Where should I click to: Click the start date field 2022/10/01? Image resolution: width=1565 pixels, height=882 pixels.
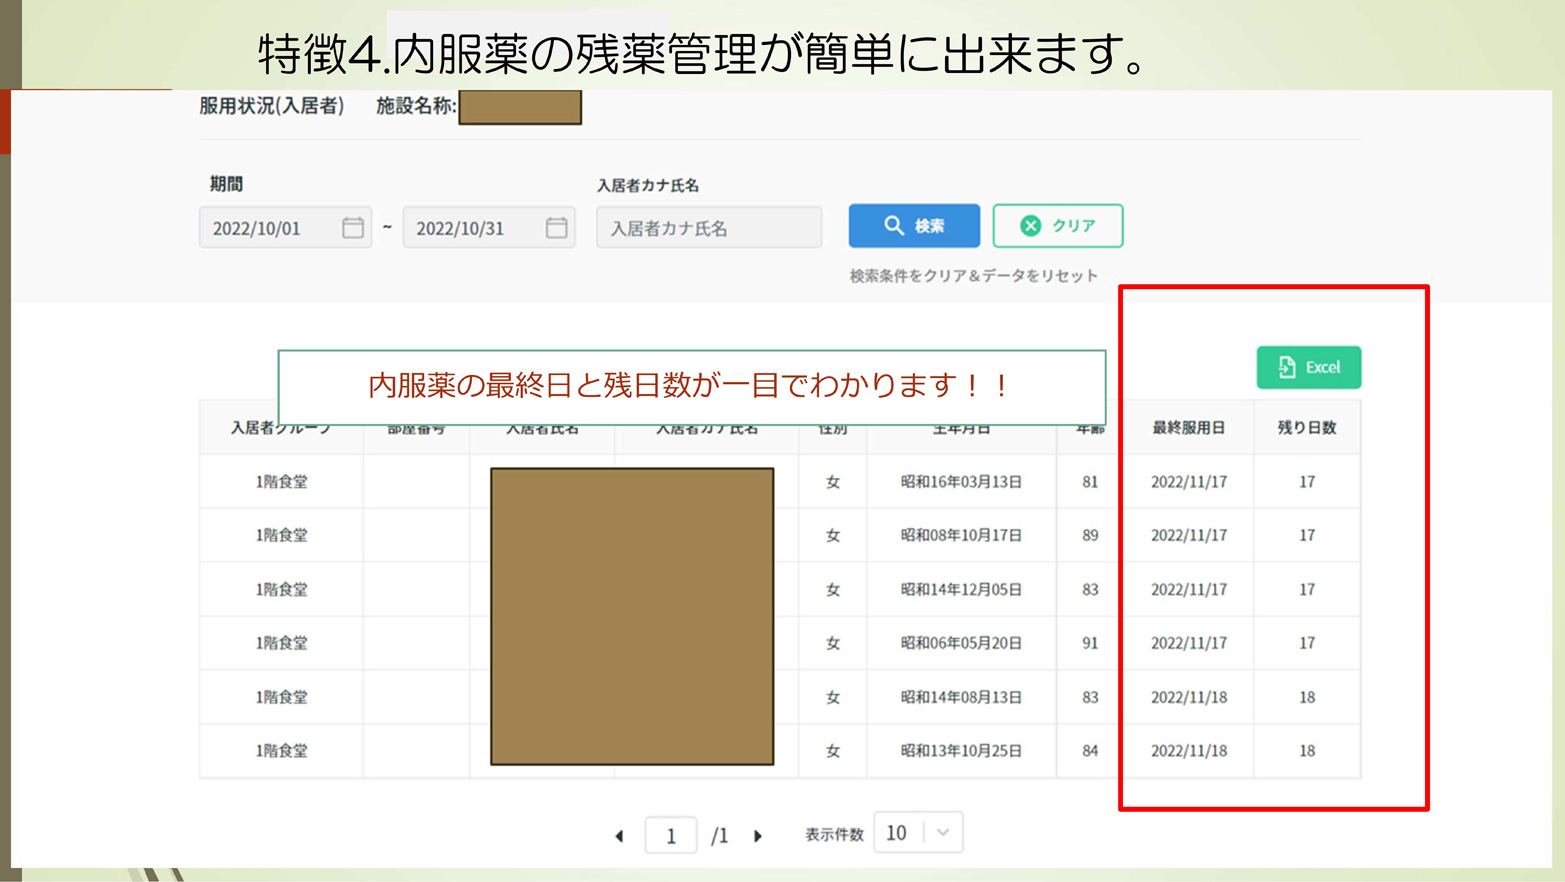point(270,228)
